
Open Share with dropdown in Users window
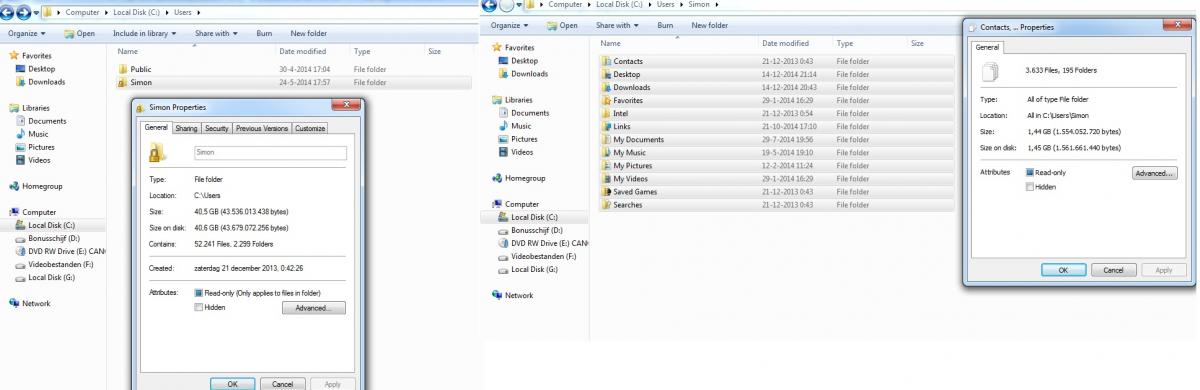click(x=215, y=33)
